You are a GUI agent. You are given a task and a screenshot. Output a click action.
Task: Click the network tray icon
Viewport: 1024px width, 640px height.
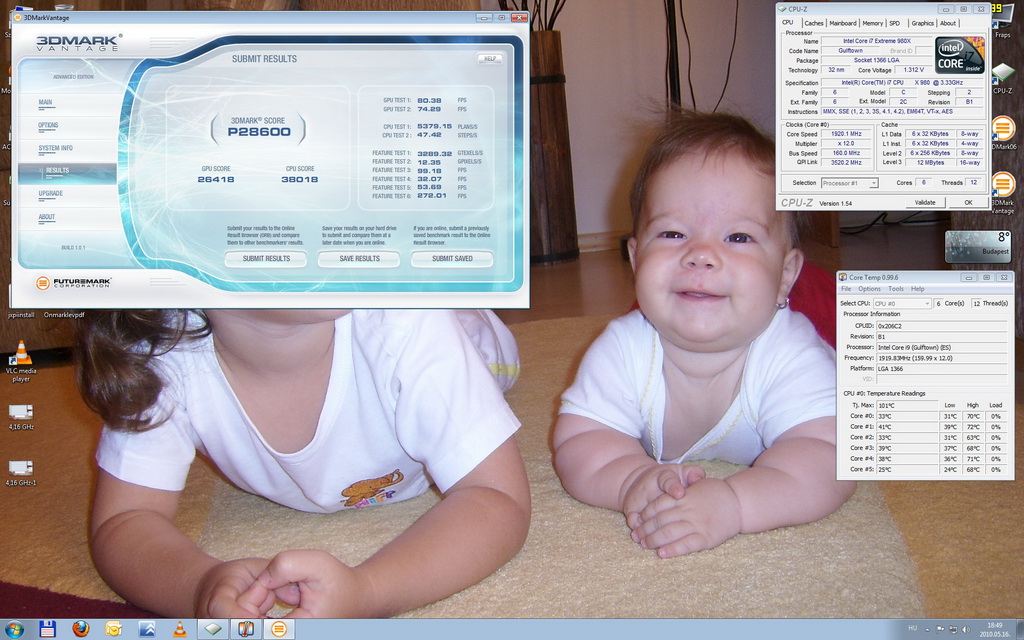[953, 630]
